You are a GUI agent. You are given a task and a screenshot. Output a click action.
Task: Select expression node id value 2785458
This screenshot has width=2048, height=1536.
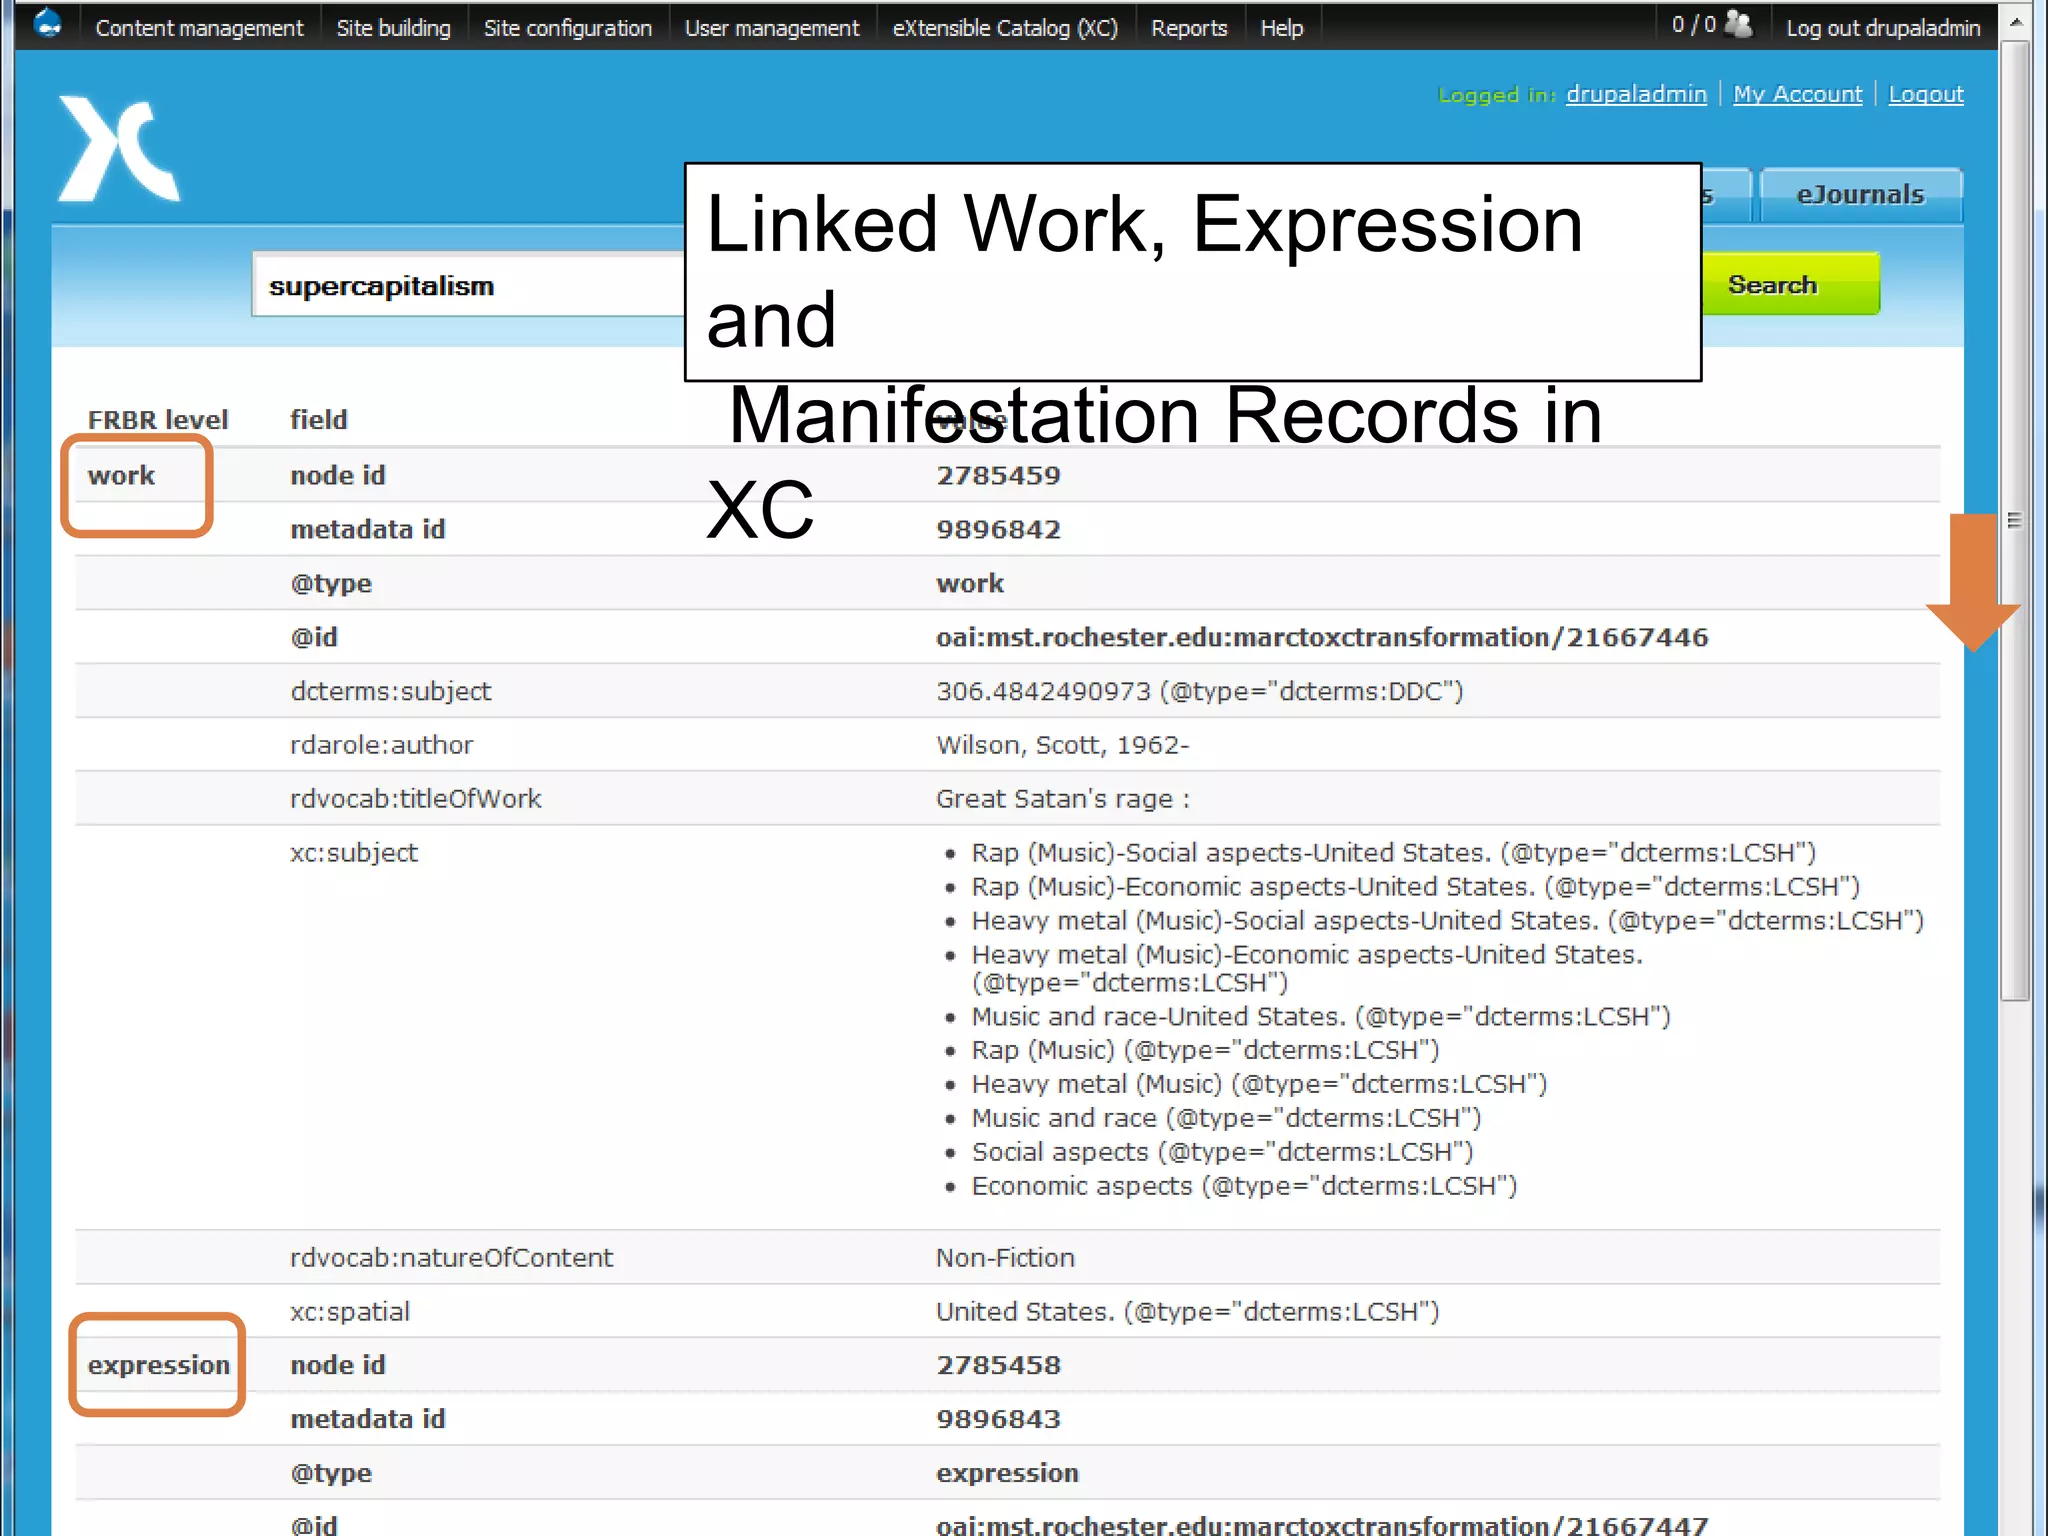998,1366
